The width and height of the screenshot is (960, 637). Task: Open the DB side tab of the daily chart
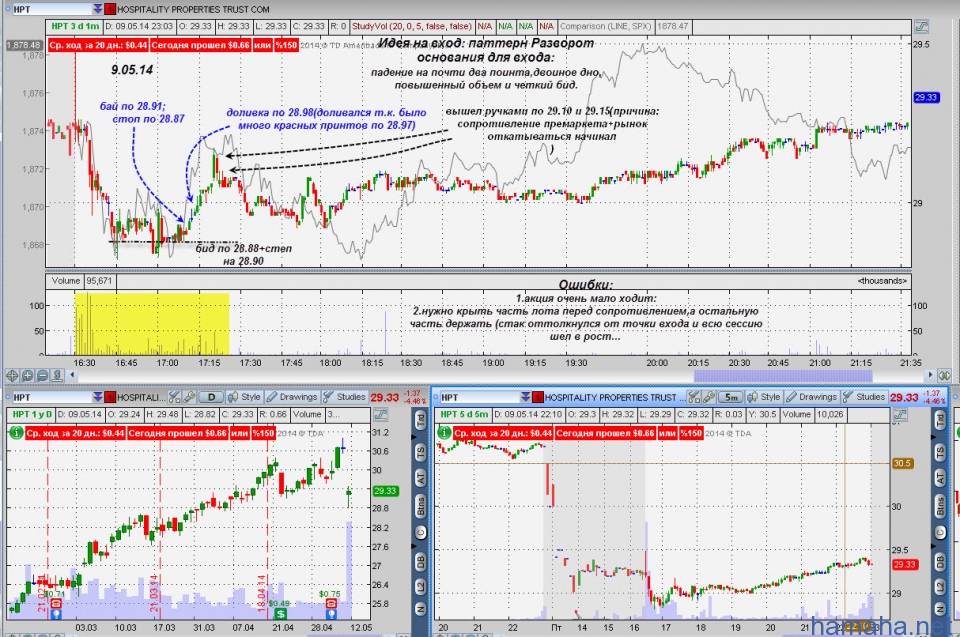pos(421,561)
